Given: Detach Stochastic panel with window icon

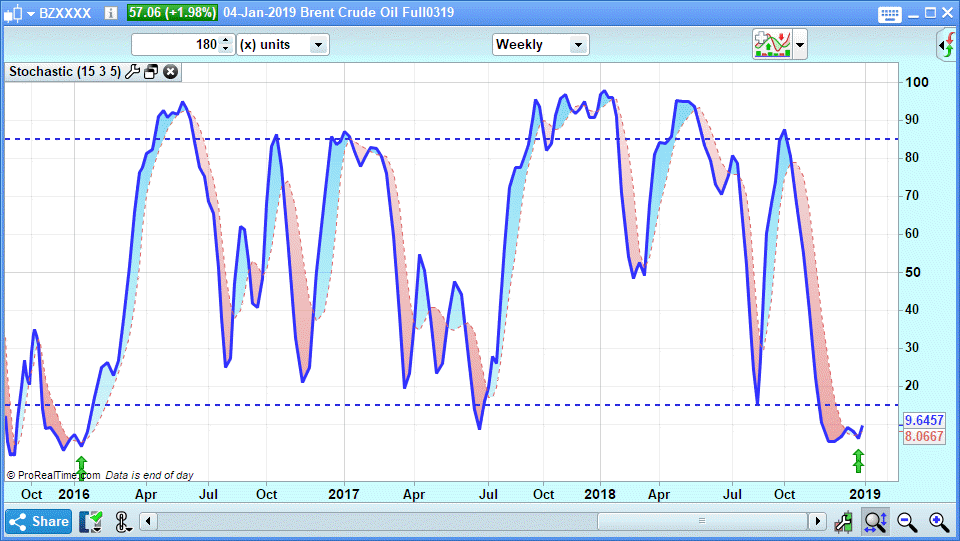Looking at the screenshot, I should 151,72.
